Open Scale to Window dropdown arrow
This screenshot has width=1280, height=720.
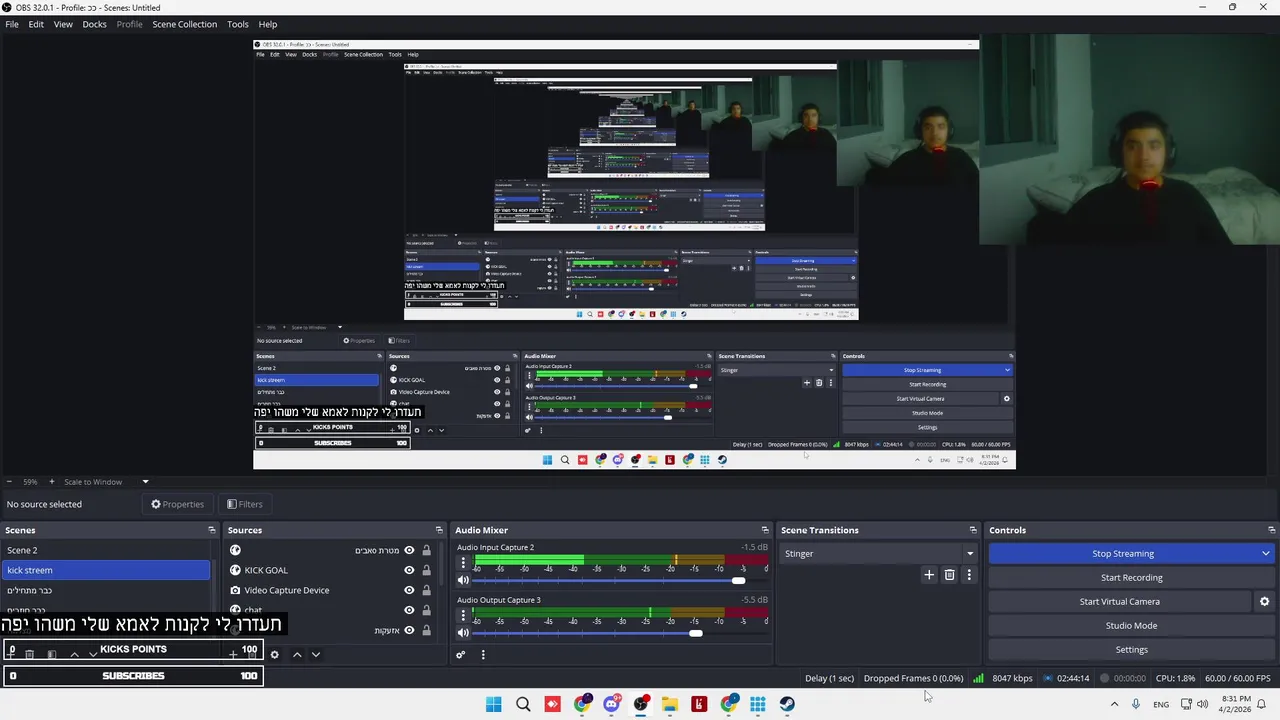pos(145,482)
